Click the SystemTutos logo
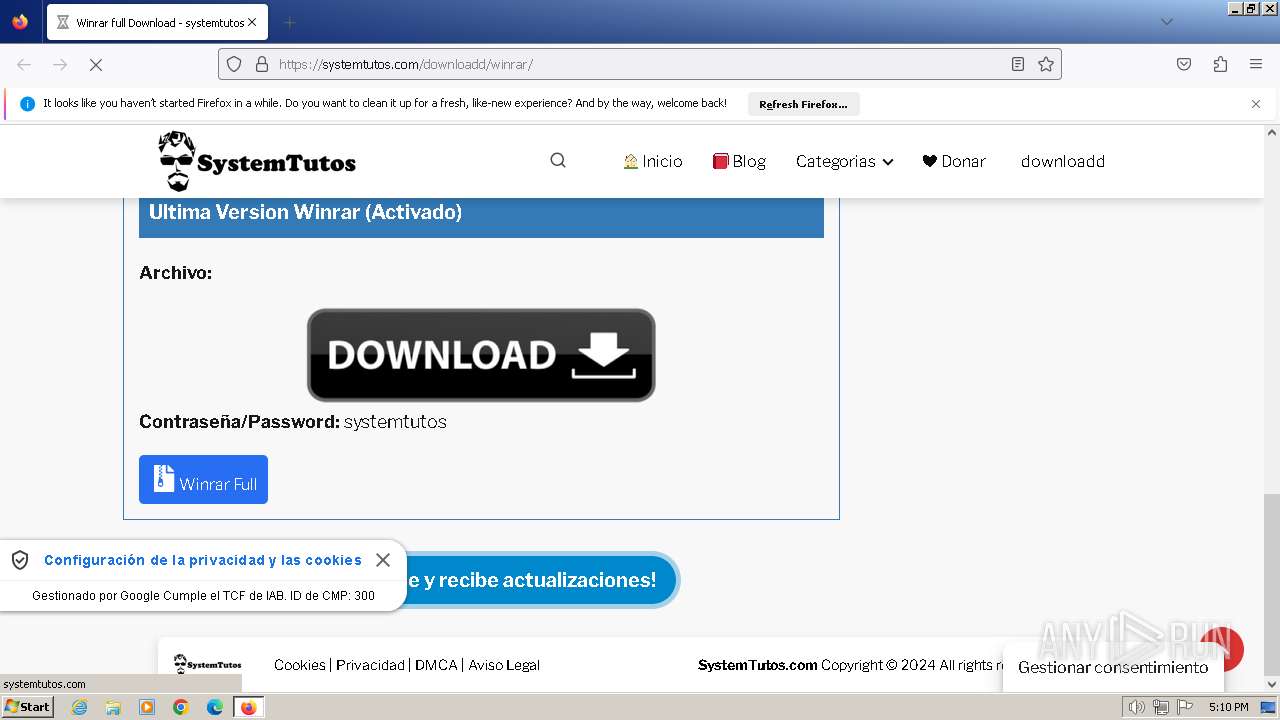This screenshot has height=720, width=1280. tap(257, 161)
